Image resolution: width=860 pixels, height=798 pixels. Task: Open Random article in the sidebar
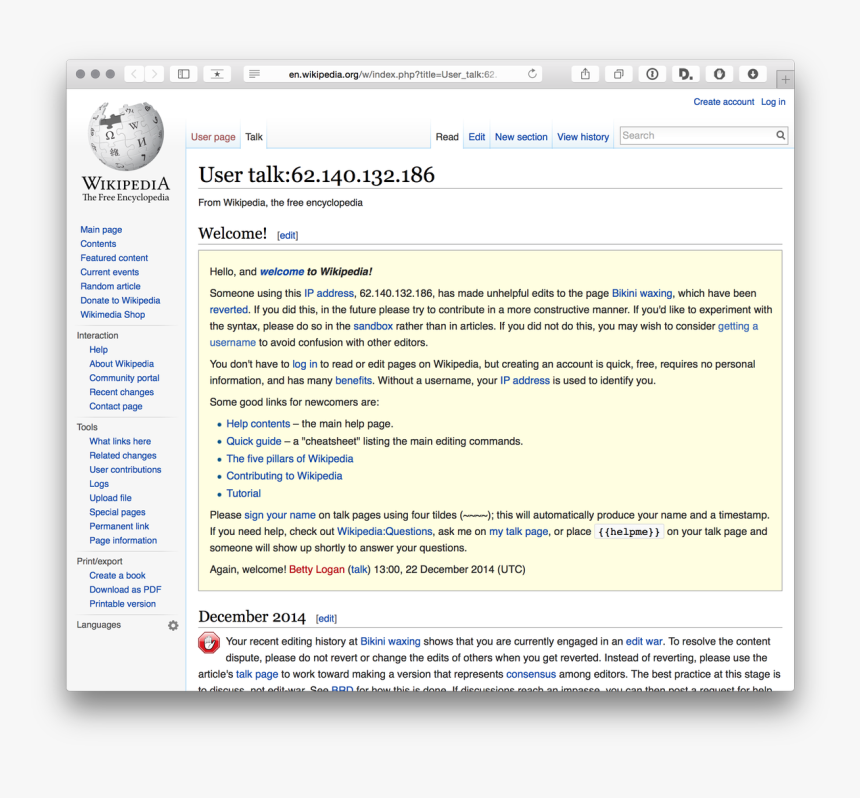coord(110,286)
